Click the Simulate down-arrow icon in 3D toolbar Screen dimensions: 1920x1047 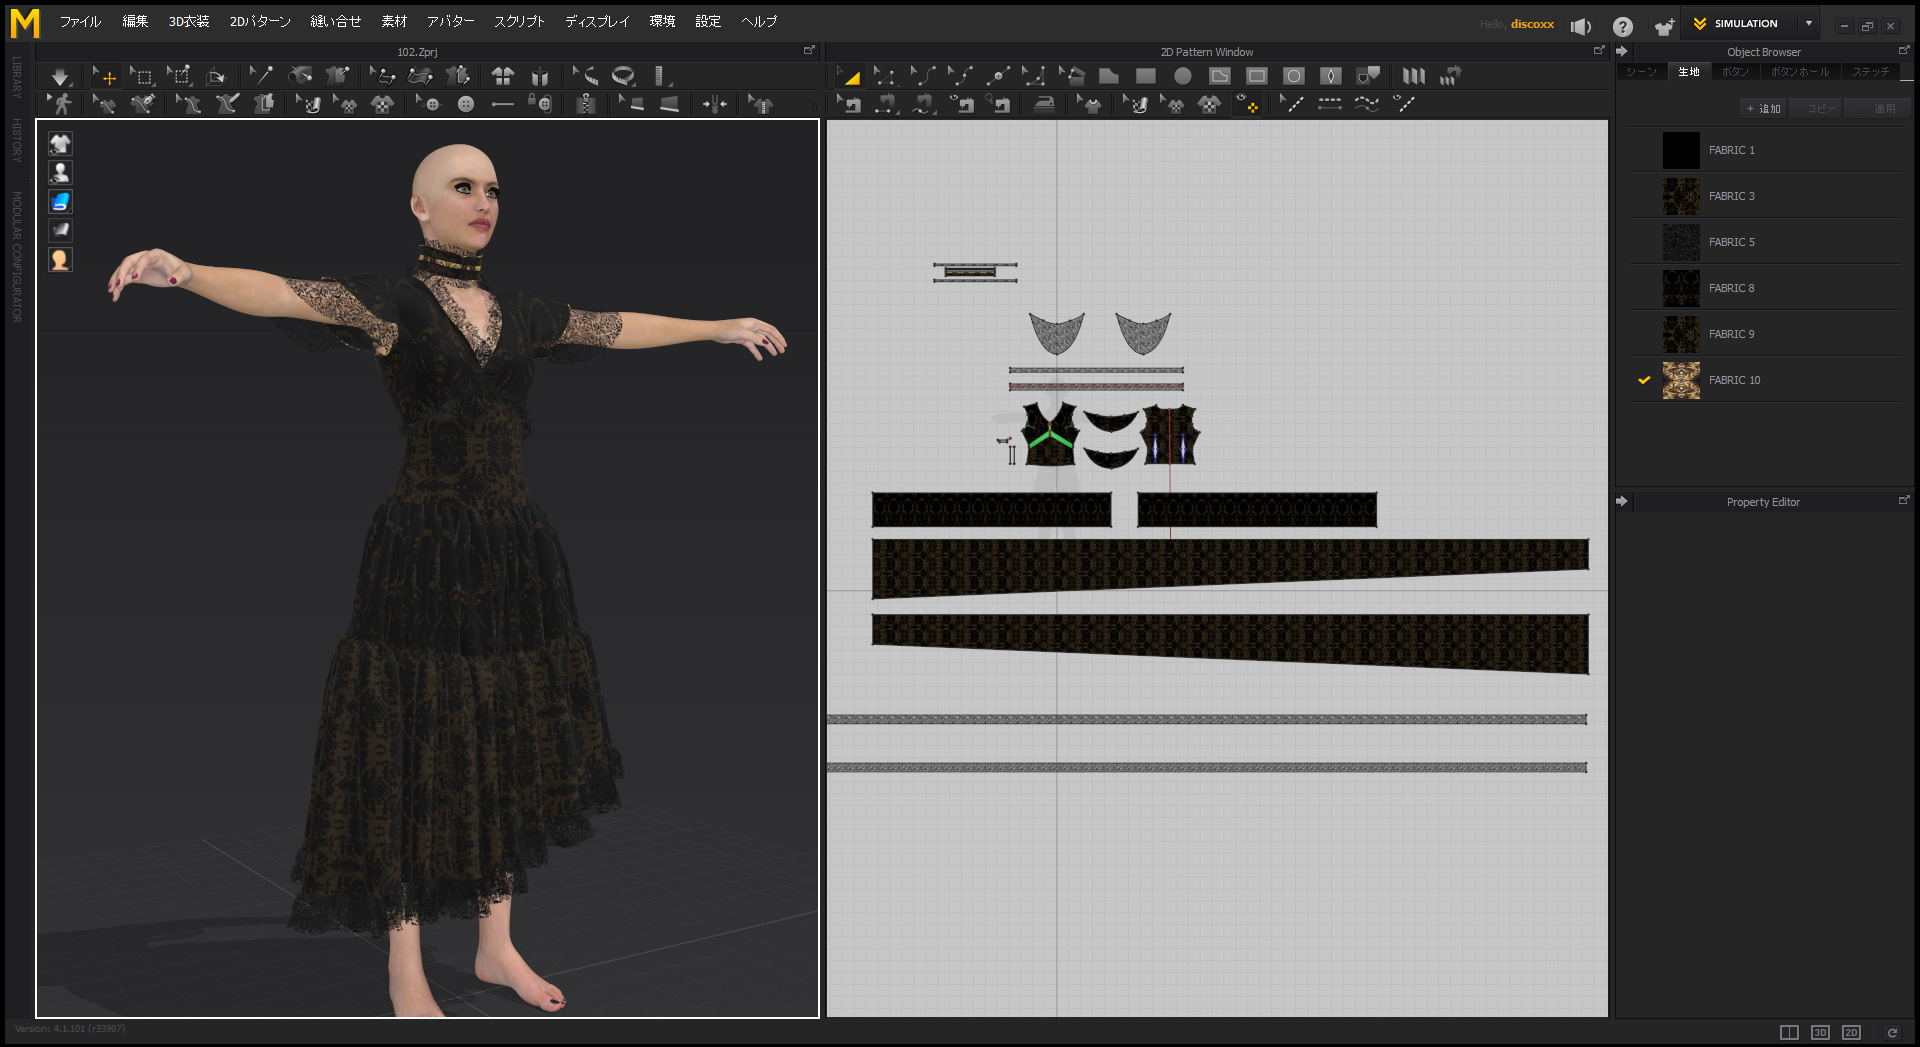click(60, 76)
